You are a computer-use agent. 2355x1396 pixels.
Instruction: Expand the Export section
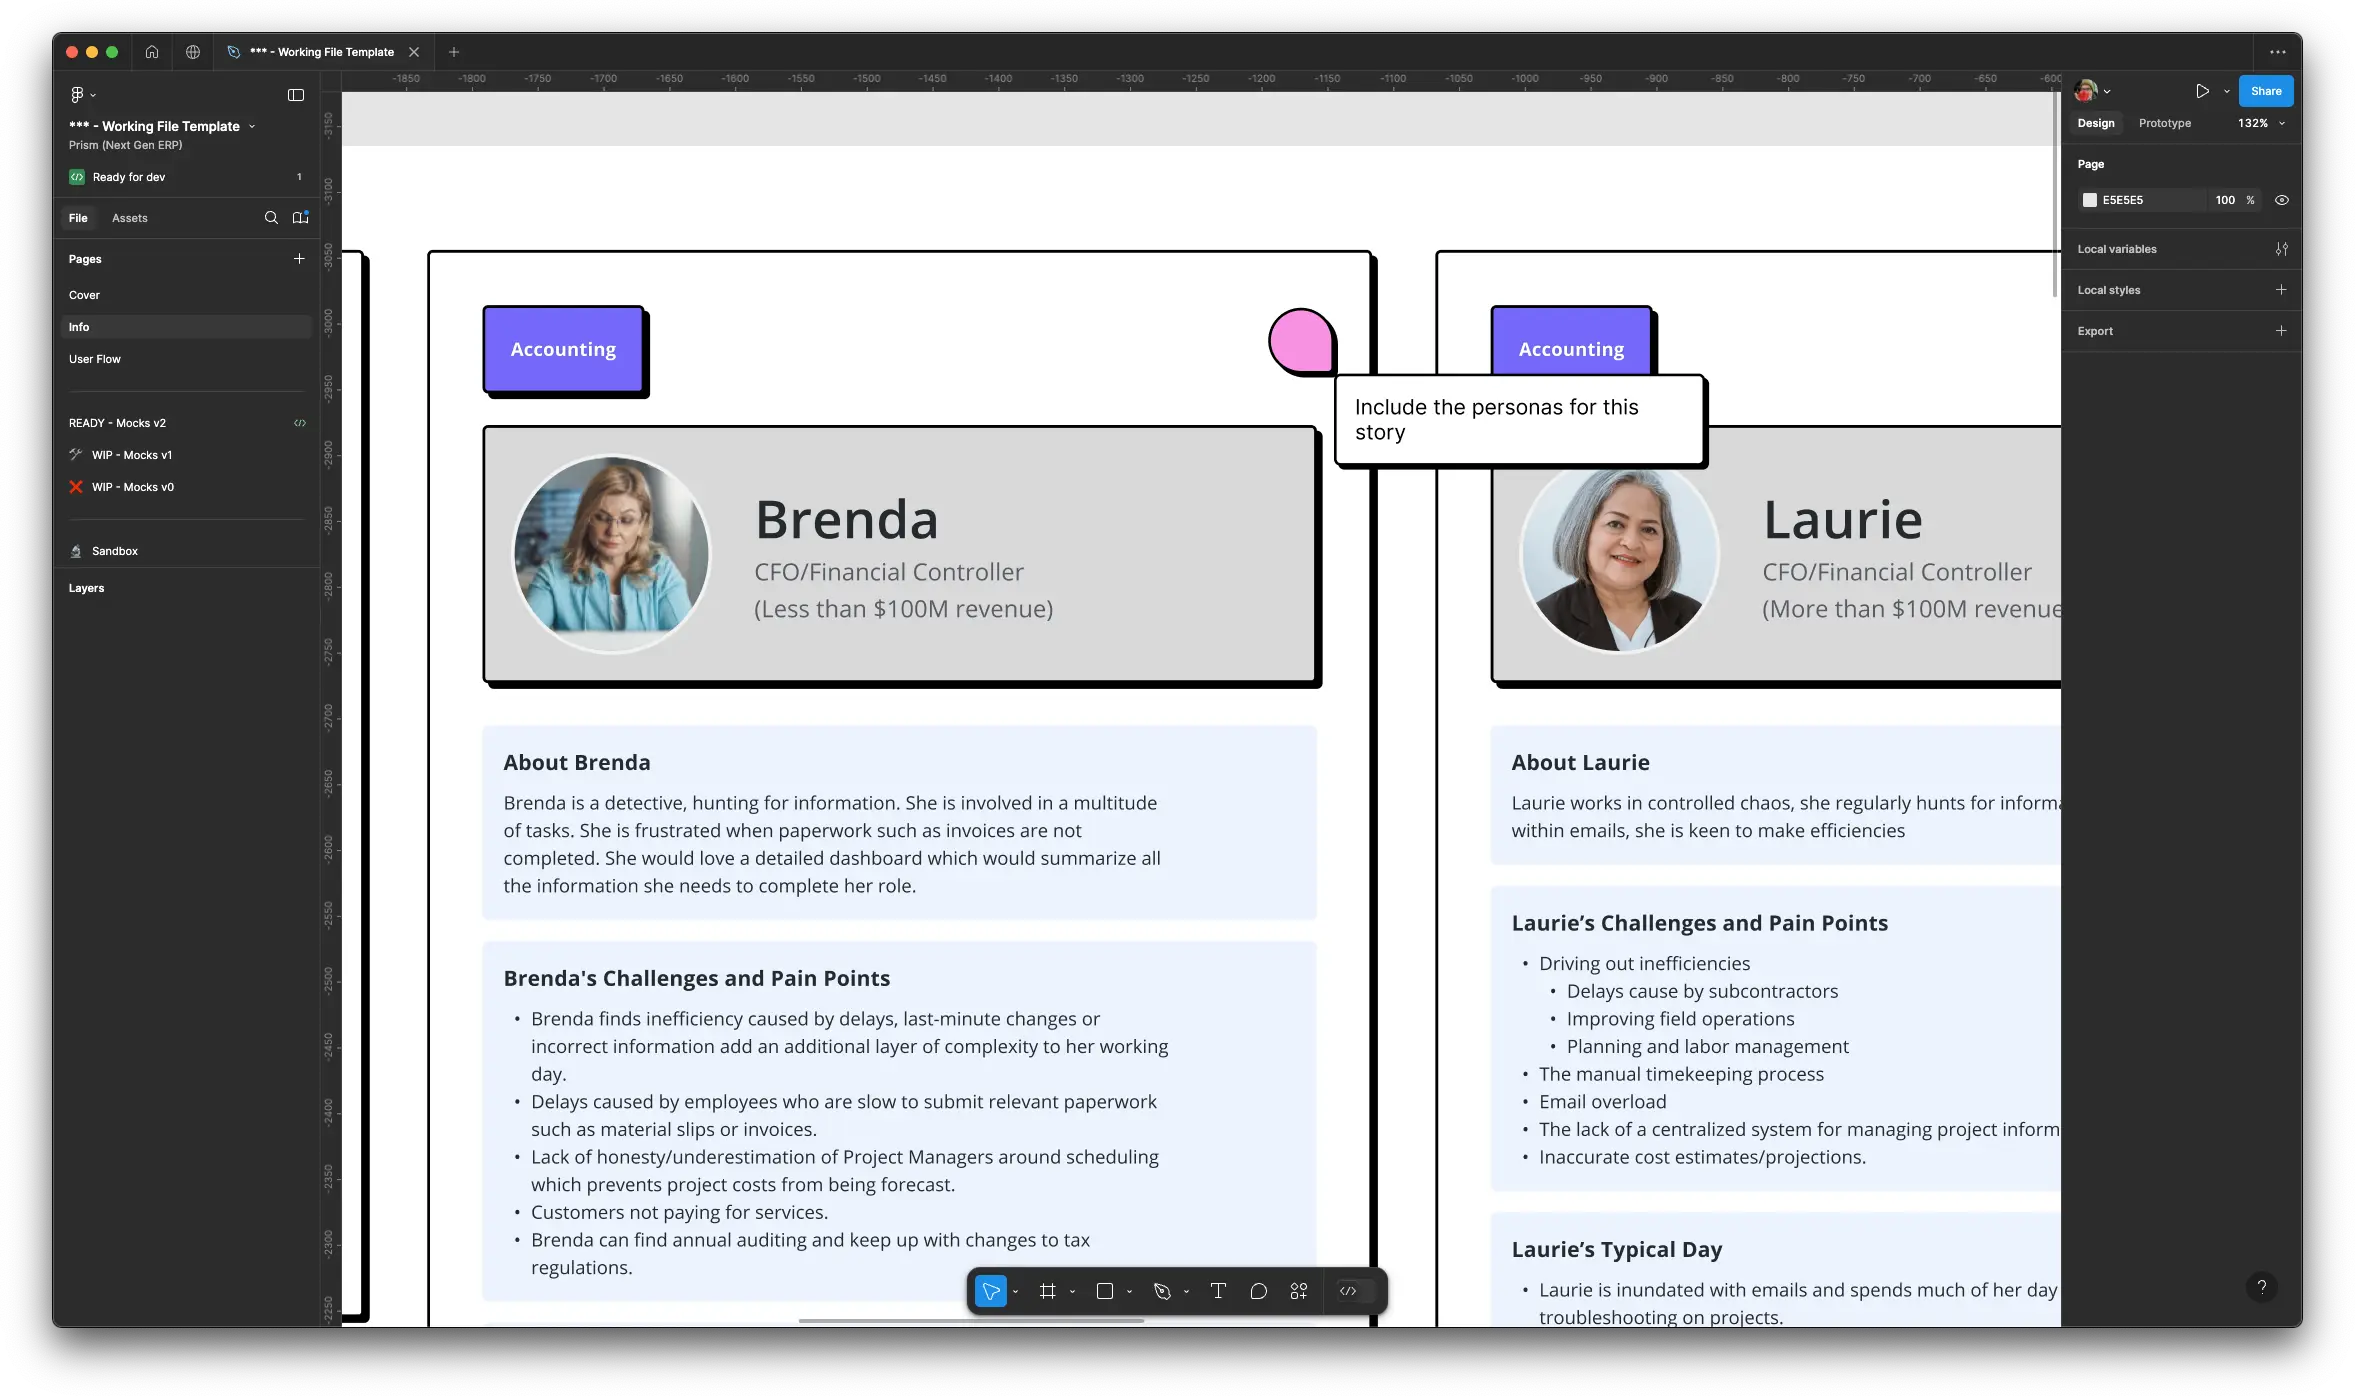[x=2282, y=331]
